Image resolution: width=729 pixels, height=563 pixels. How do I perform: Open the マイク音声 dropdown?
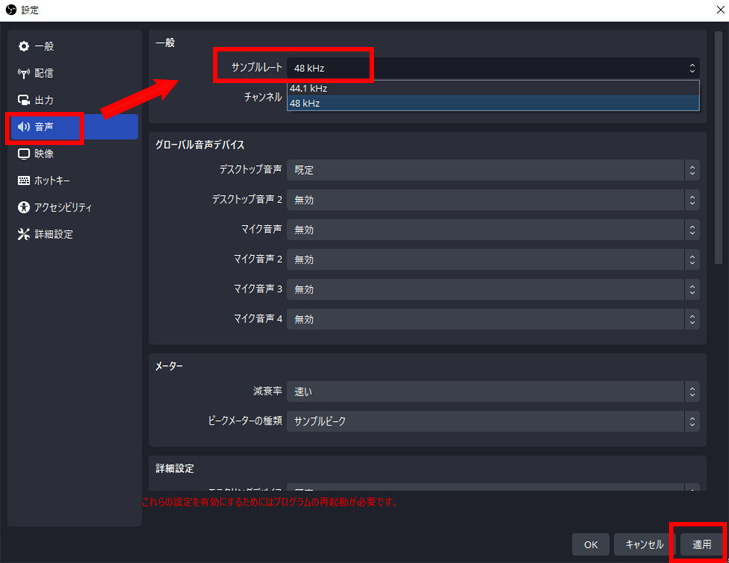(x=493, y=230)
